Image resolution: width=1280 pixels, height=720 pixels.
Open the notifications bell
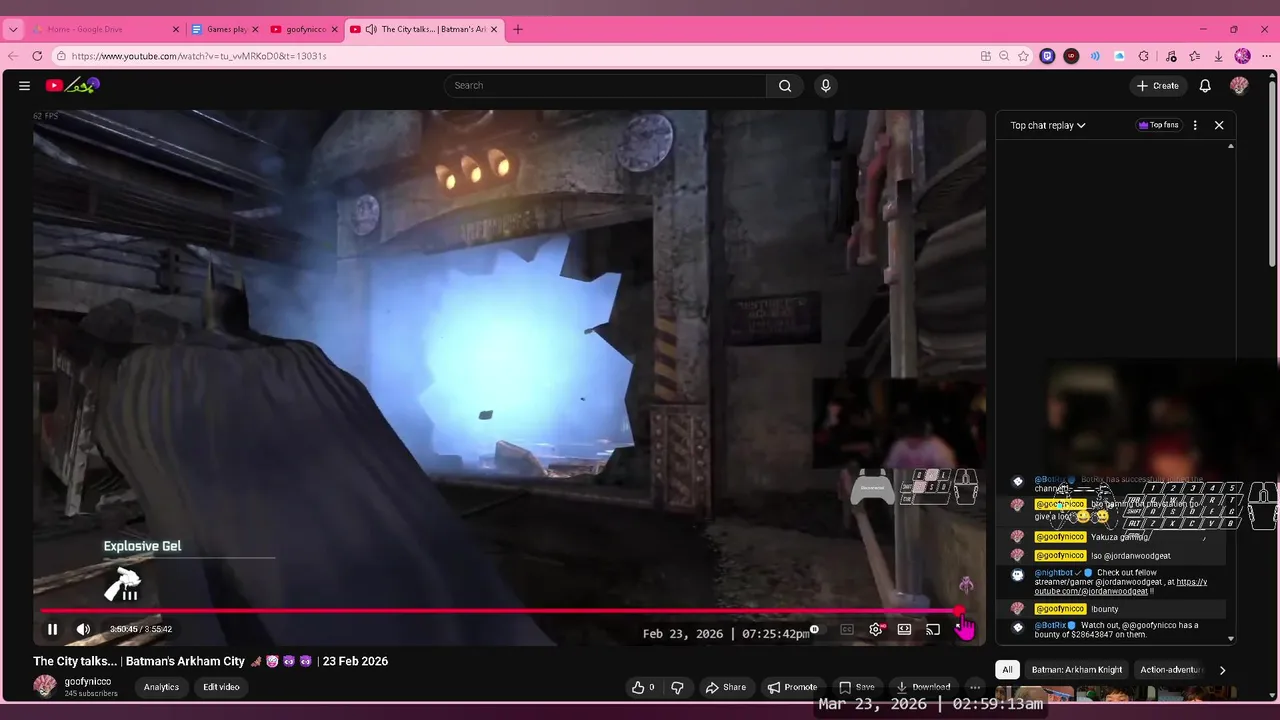1205,86
